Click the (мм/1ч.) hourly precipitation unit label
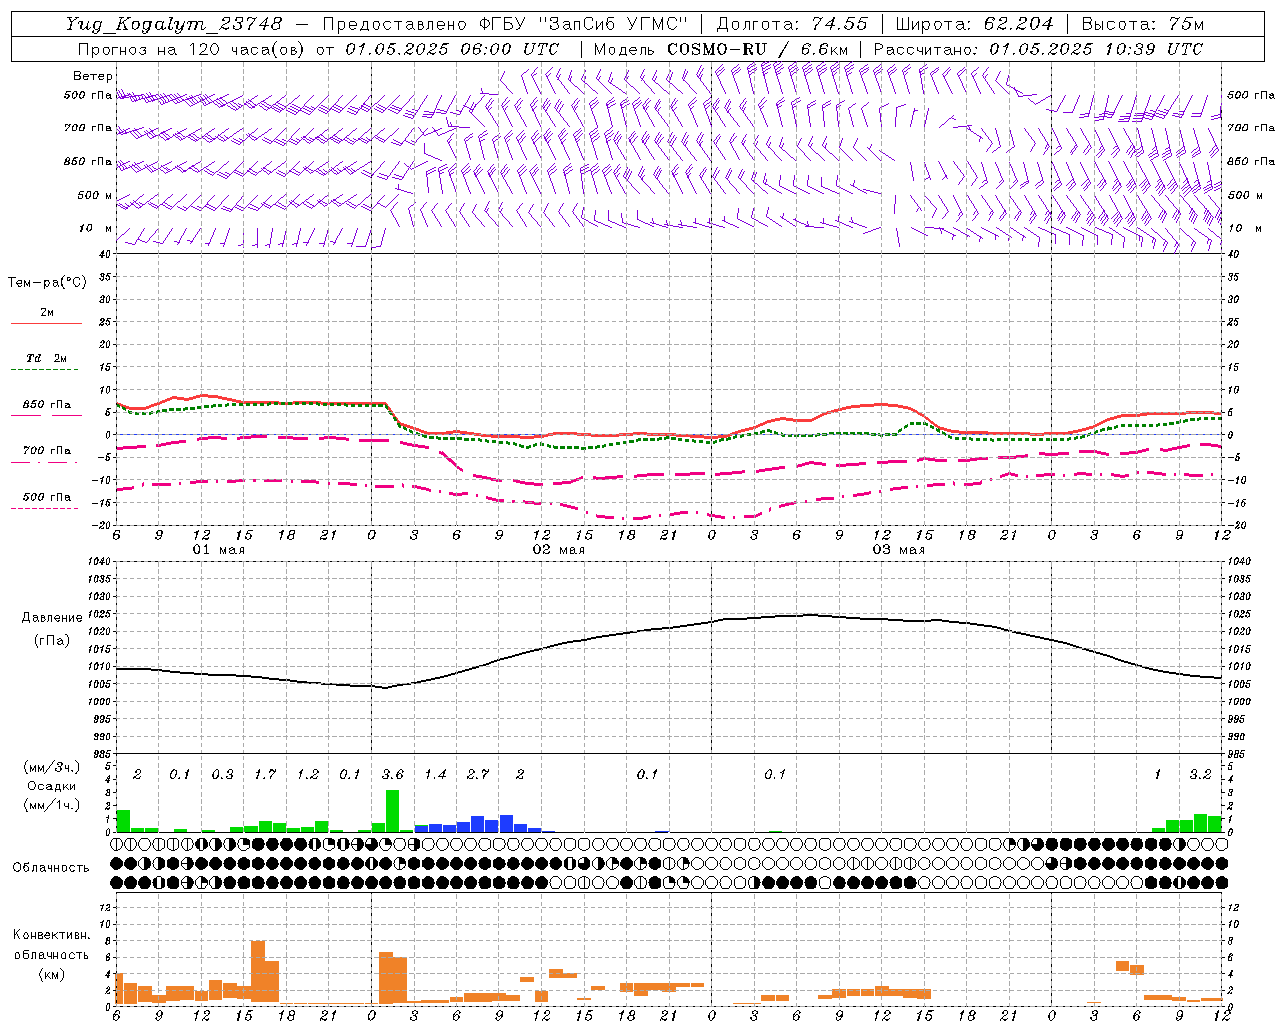Image resolution: width=1280 pixels, height=1024 pixels. coord(52,804)
